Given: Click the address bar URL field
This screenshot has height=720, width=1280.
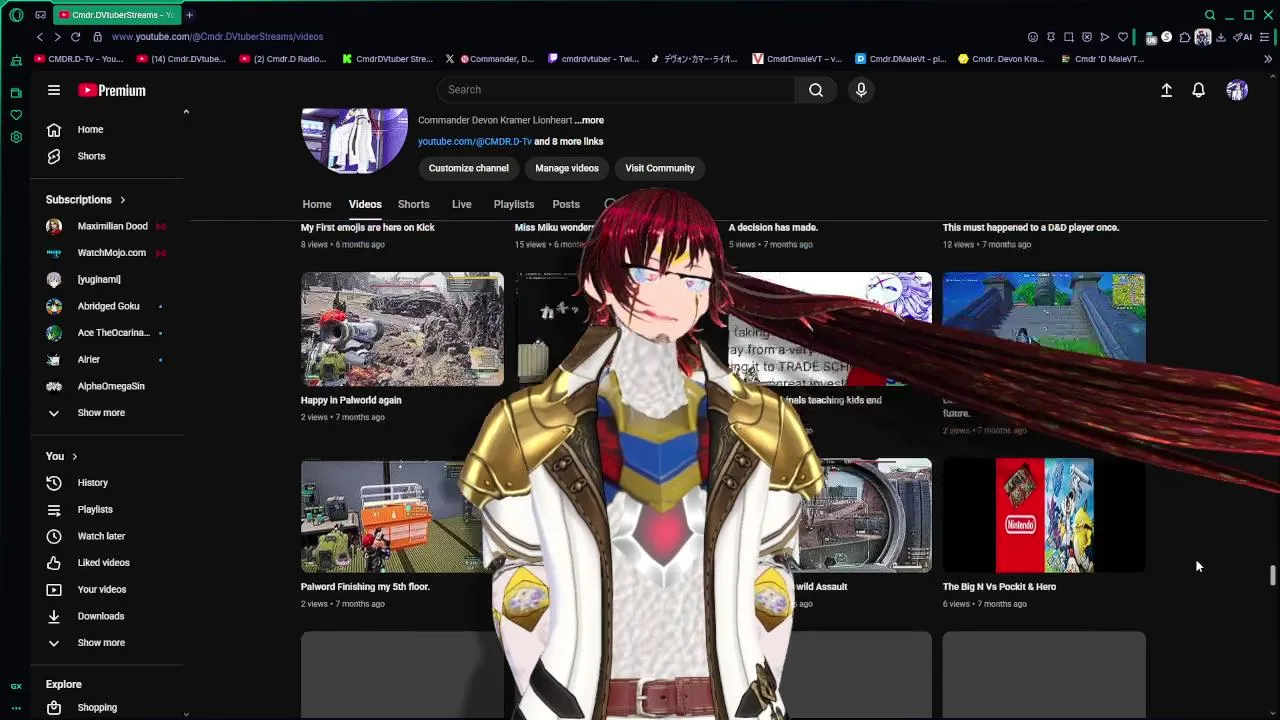Looking at the screenshot, I should [217, 37].
